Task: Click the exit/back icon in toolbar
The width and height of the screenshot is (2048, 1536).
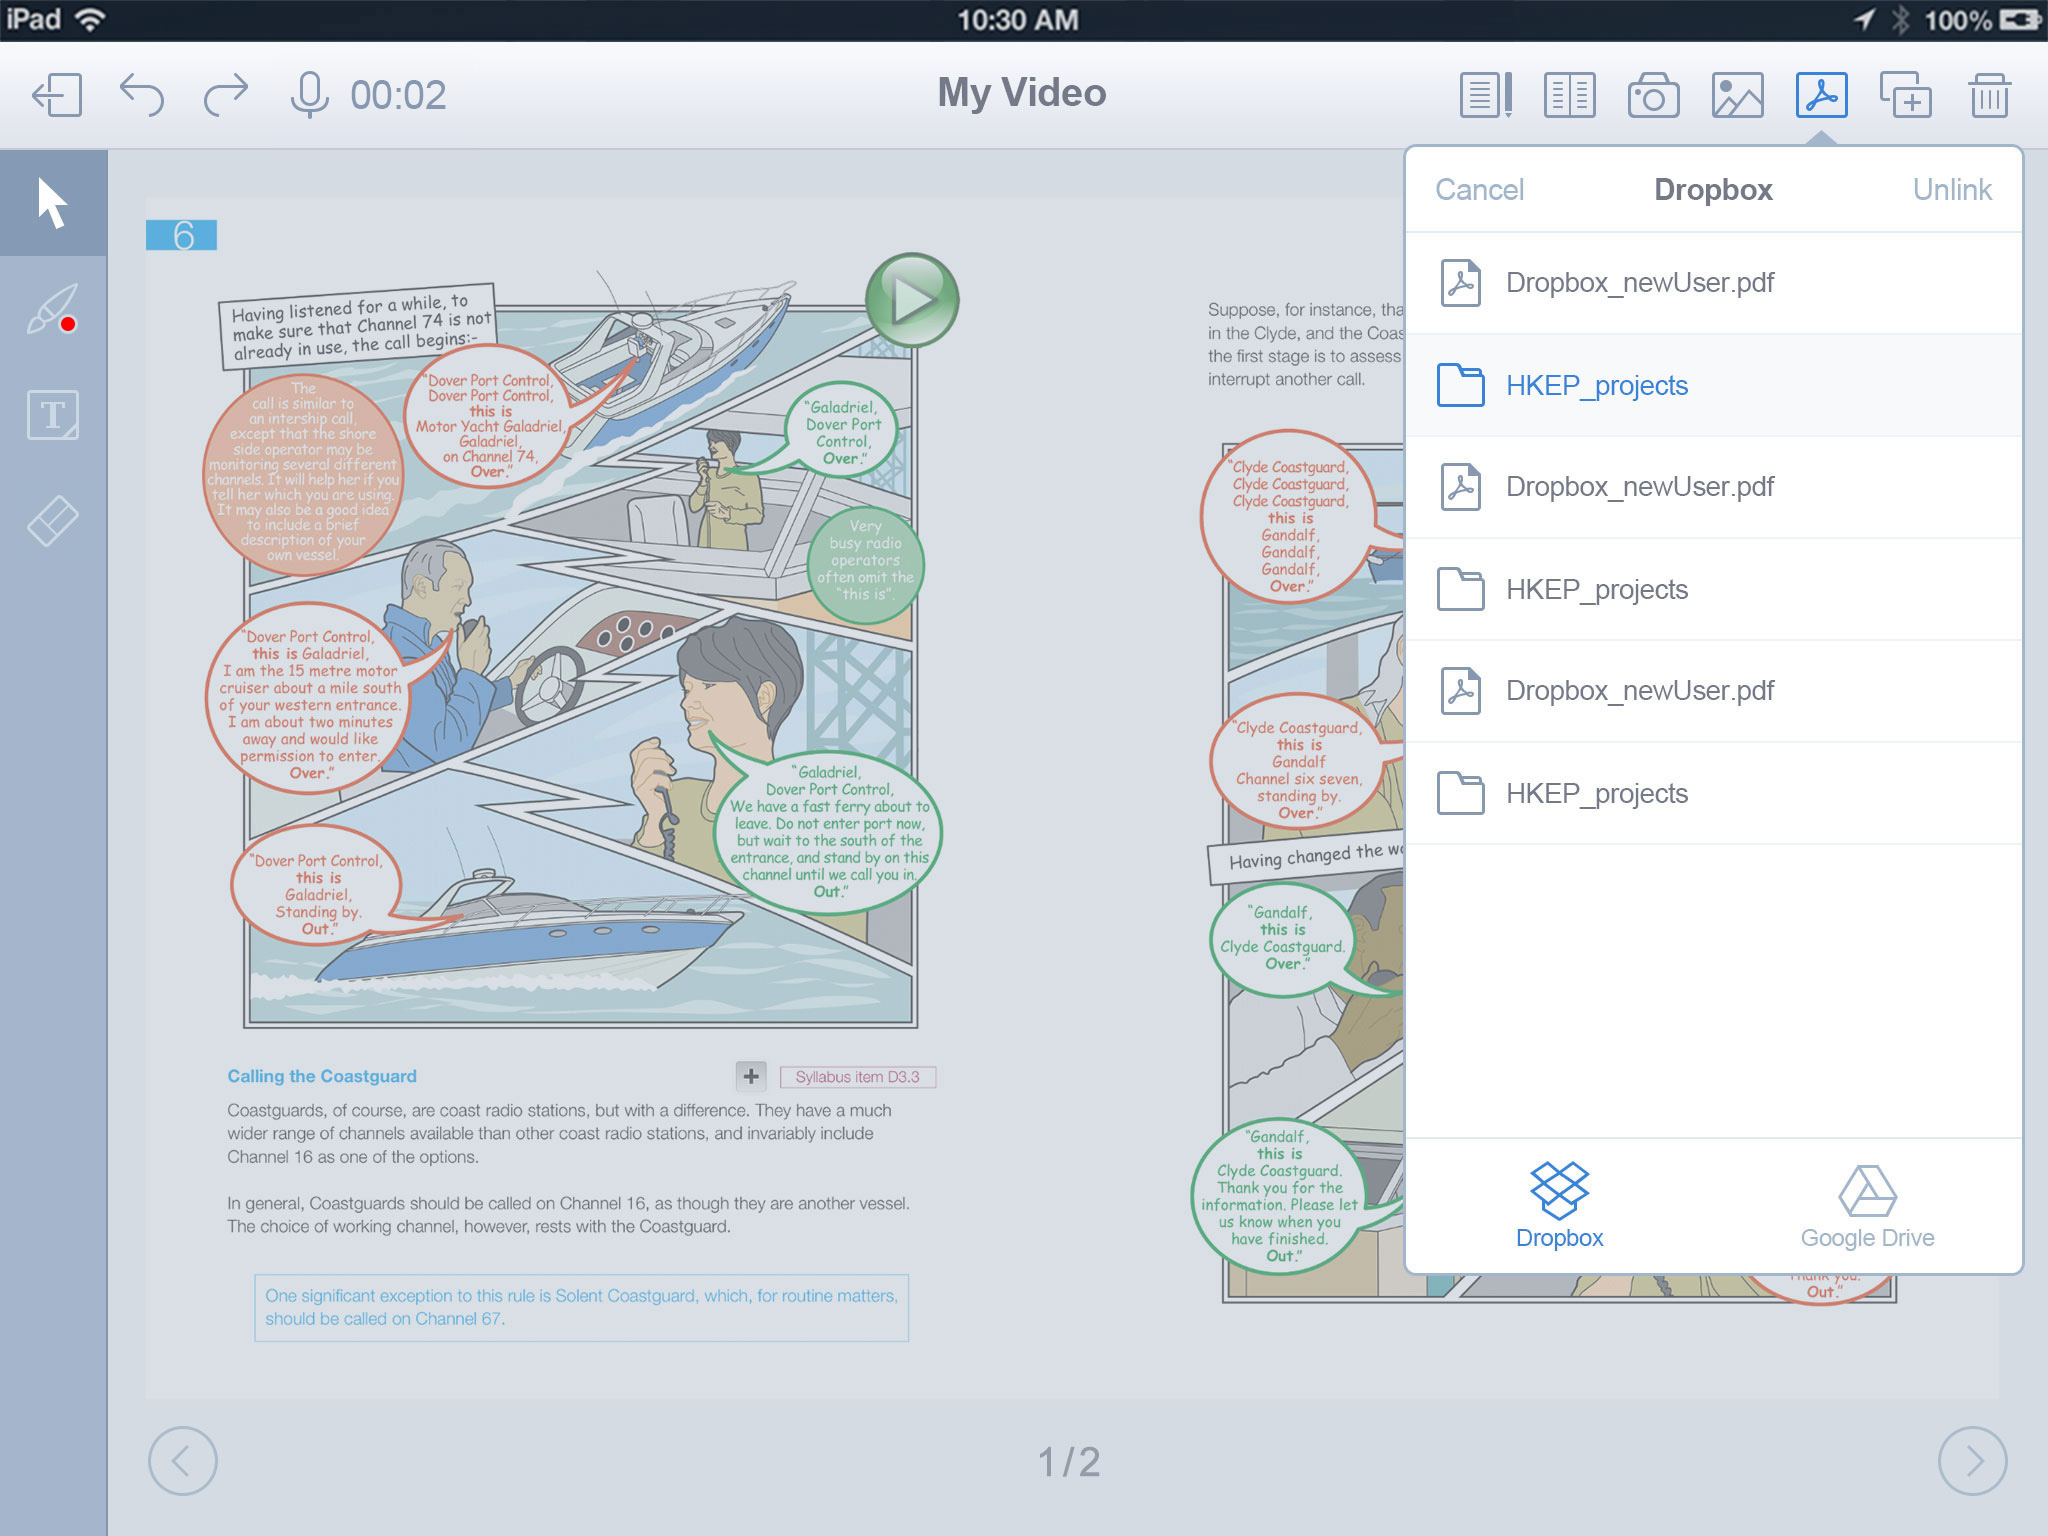Action: 57,96
